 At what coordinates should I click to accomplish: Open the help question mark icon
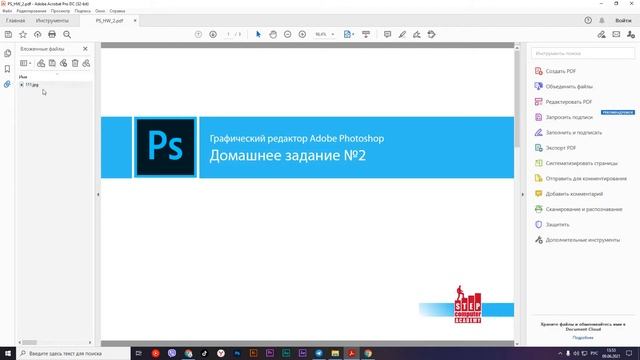click(588, 20)
